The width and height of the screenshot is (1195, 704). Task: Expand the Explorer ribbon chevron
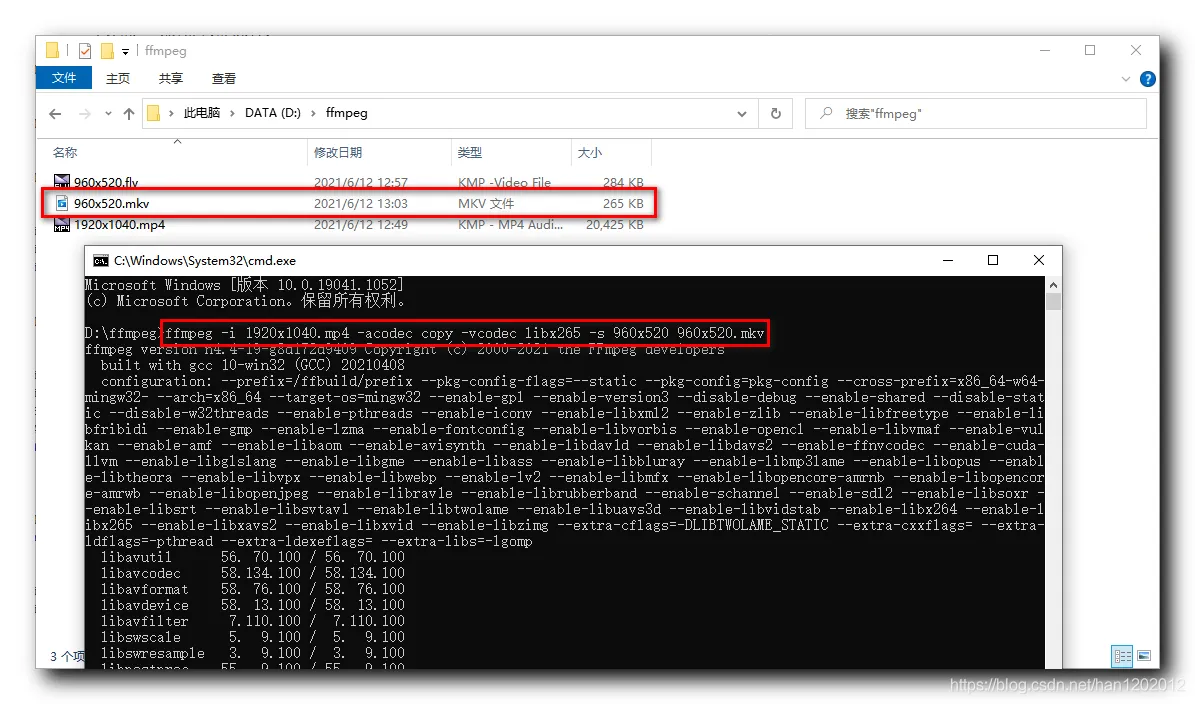1126,79
